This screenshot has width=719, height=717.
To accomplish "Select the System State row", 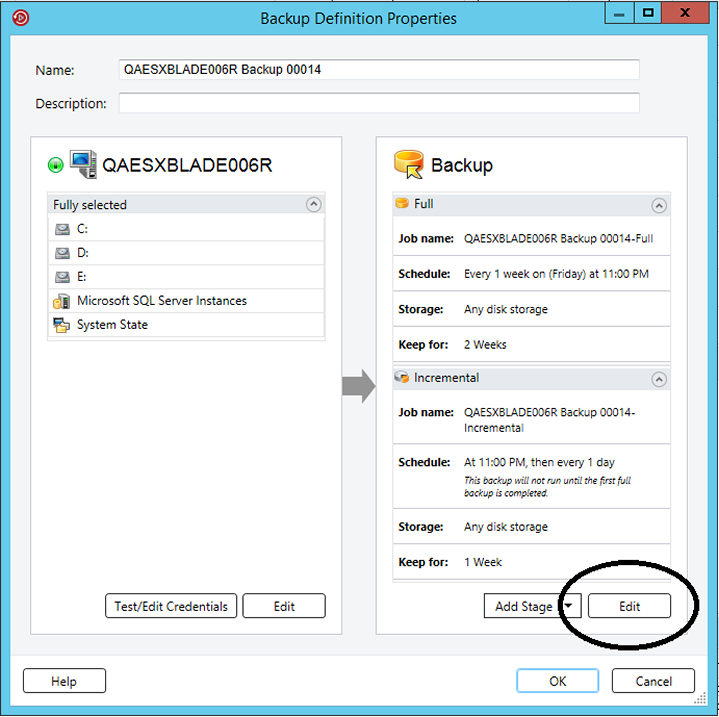I will pos(186,325).
